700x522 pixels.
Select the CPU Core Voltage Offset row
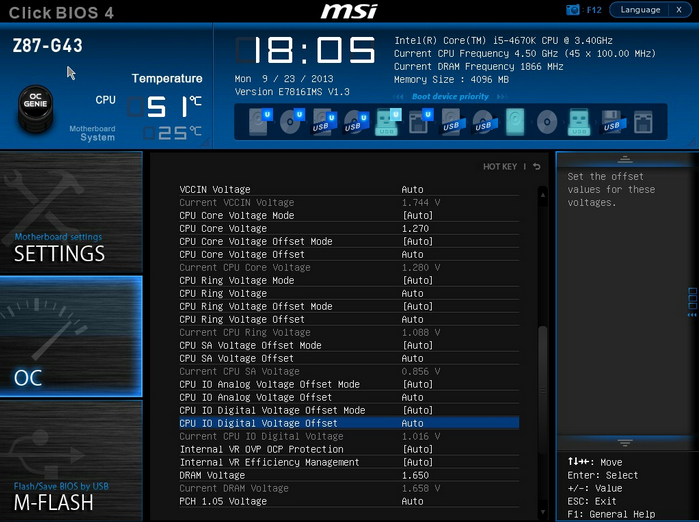(x=349, y=254)
